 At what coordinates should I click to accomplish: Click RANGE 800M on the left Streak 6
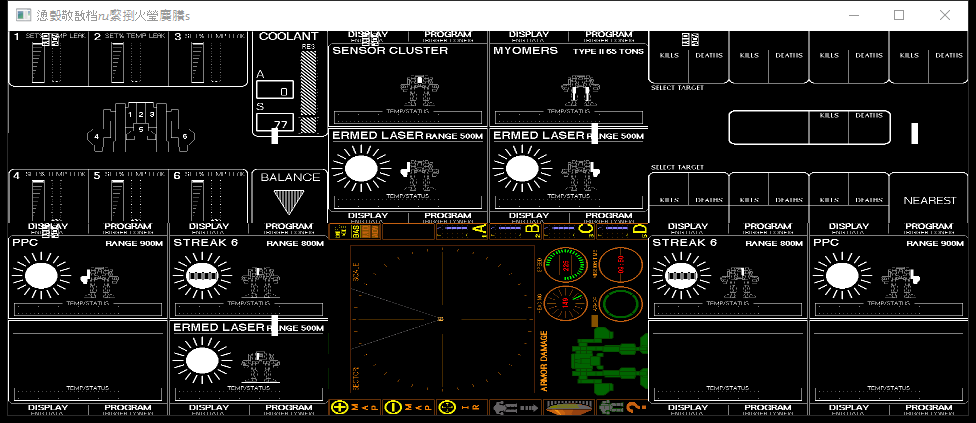[x=295, y=243]
